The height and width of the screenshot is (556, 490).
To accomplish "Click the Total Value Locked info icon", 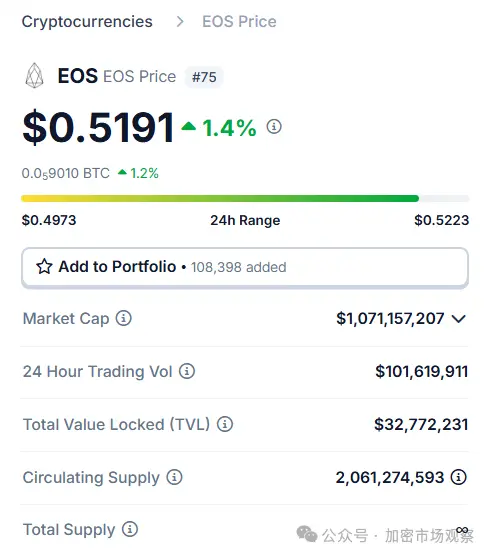I will pos(225,424).
